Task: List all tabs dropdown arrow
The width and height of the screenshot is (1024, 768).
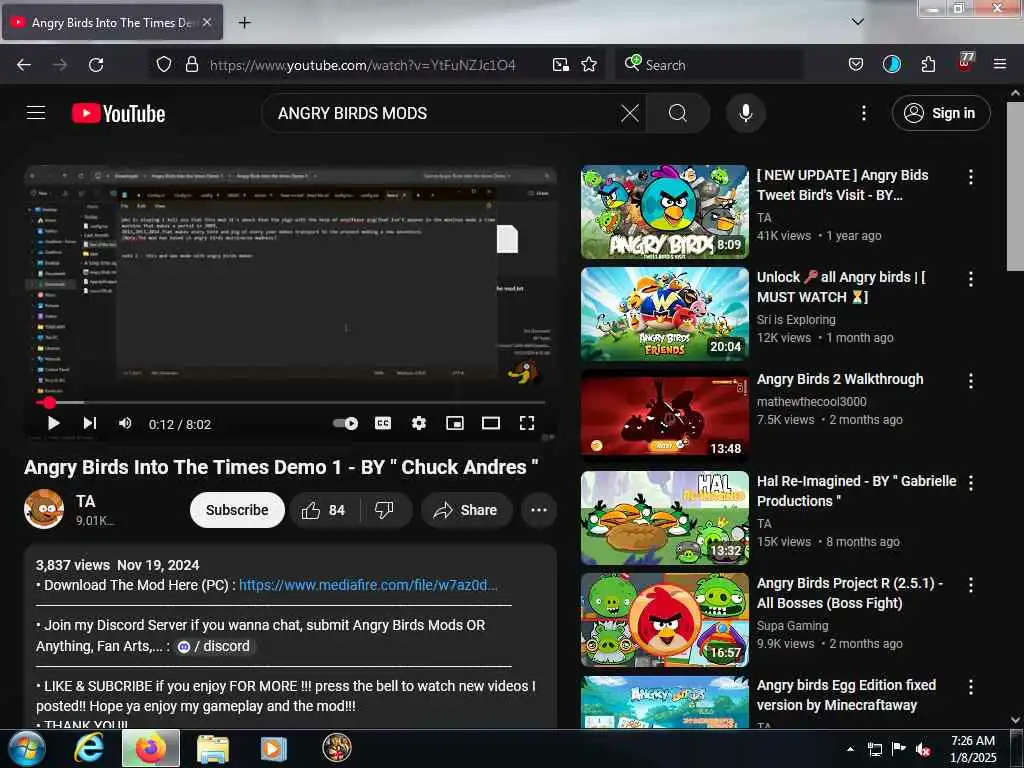Action: (857, 22)
